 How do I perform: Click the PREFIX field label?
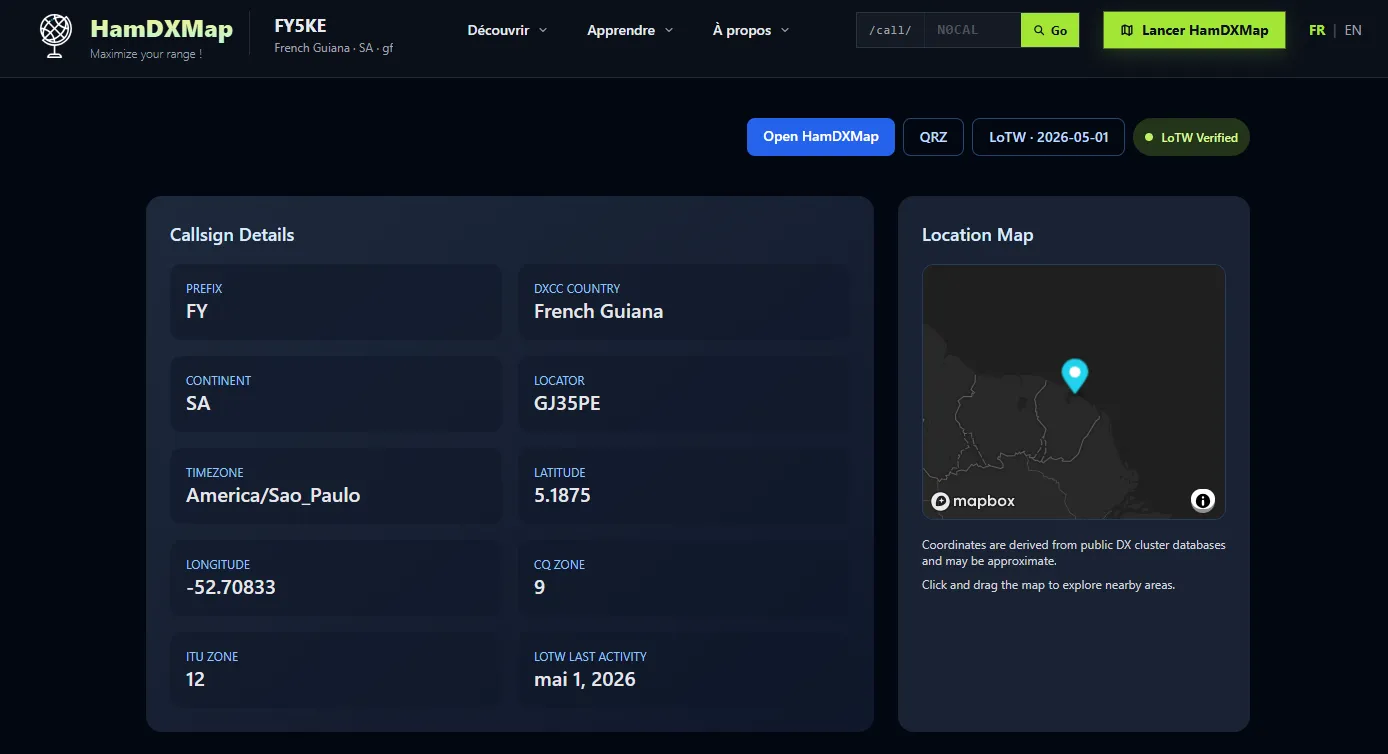204,288
